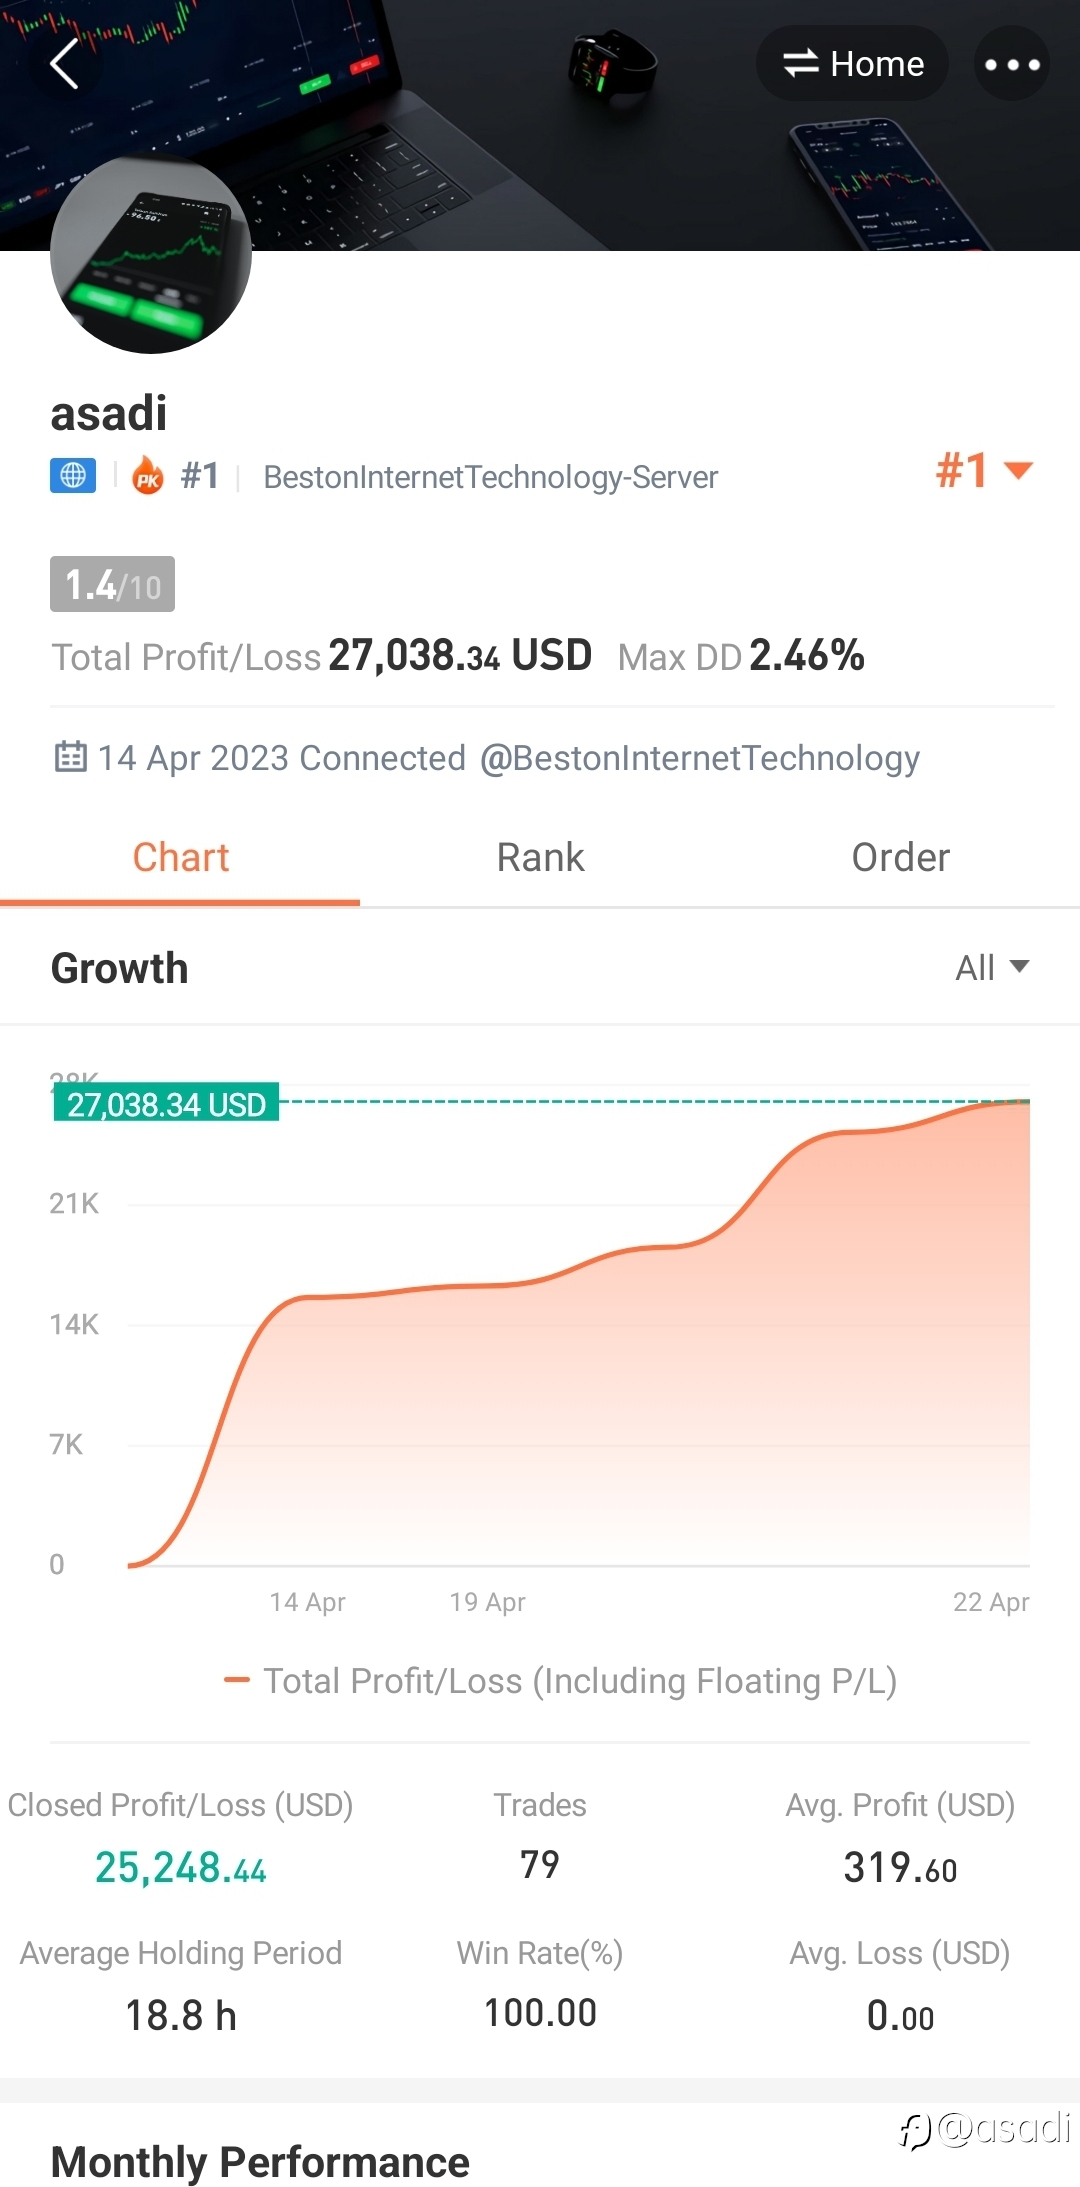Tap the blue globe badge icon
The width and height of the screenshot is (1080, 2187).
[73, 476]
